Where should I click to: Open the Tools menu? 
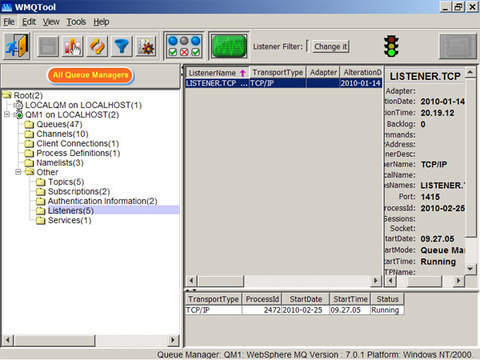(x=76, y=22)
